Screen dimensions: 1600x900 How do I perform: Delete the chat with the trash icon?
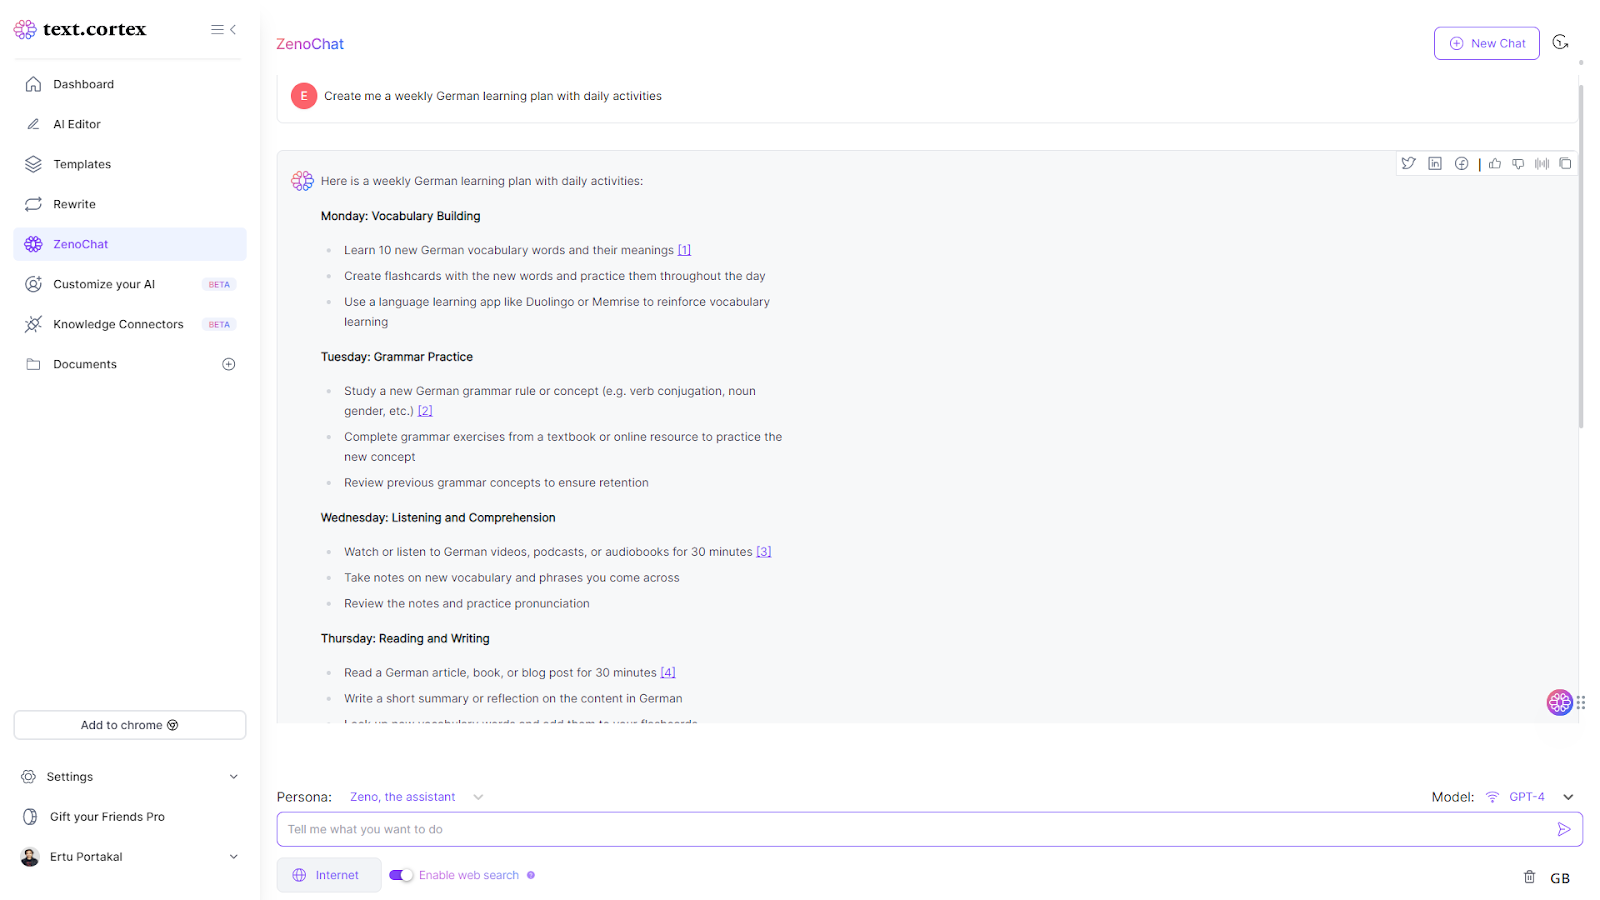1529,877
